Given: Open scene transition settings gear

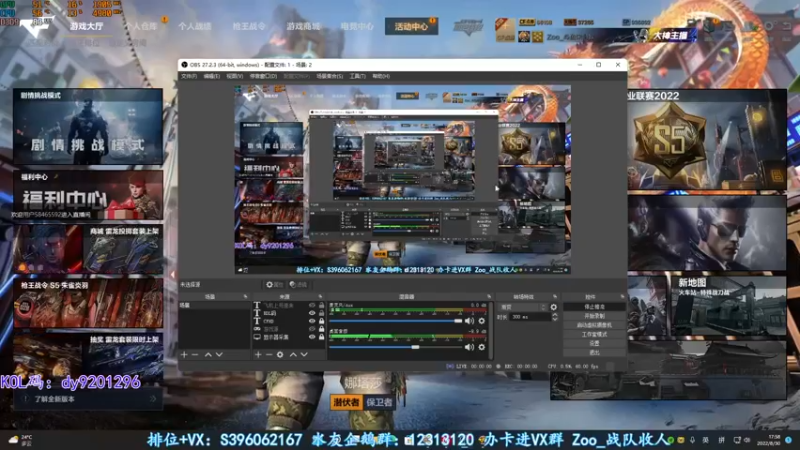Looking at the screenshot, I should coord(554,307).
